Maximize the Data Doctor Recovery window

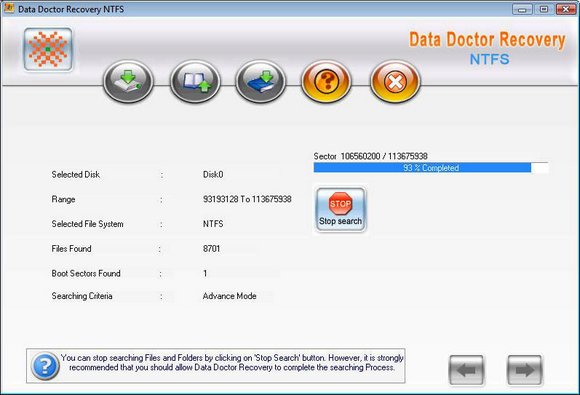click(x=543, y=9)
